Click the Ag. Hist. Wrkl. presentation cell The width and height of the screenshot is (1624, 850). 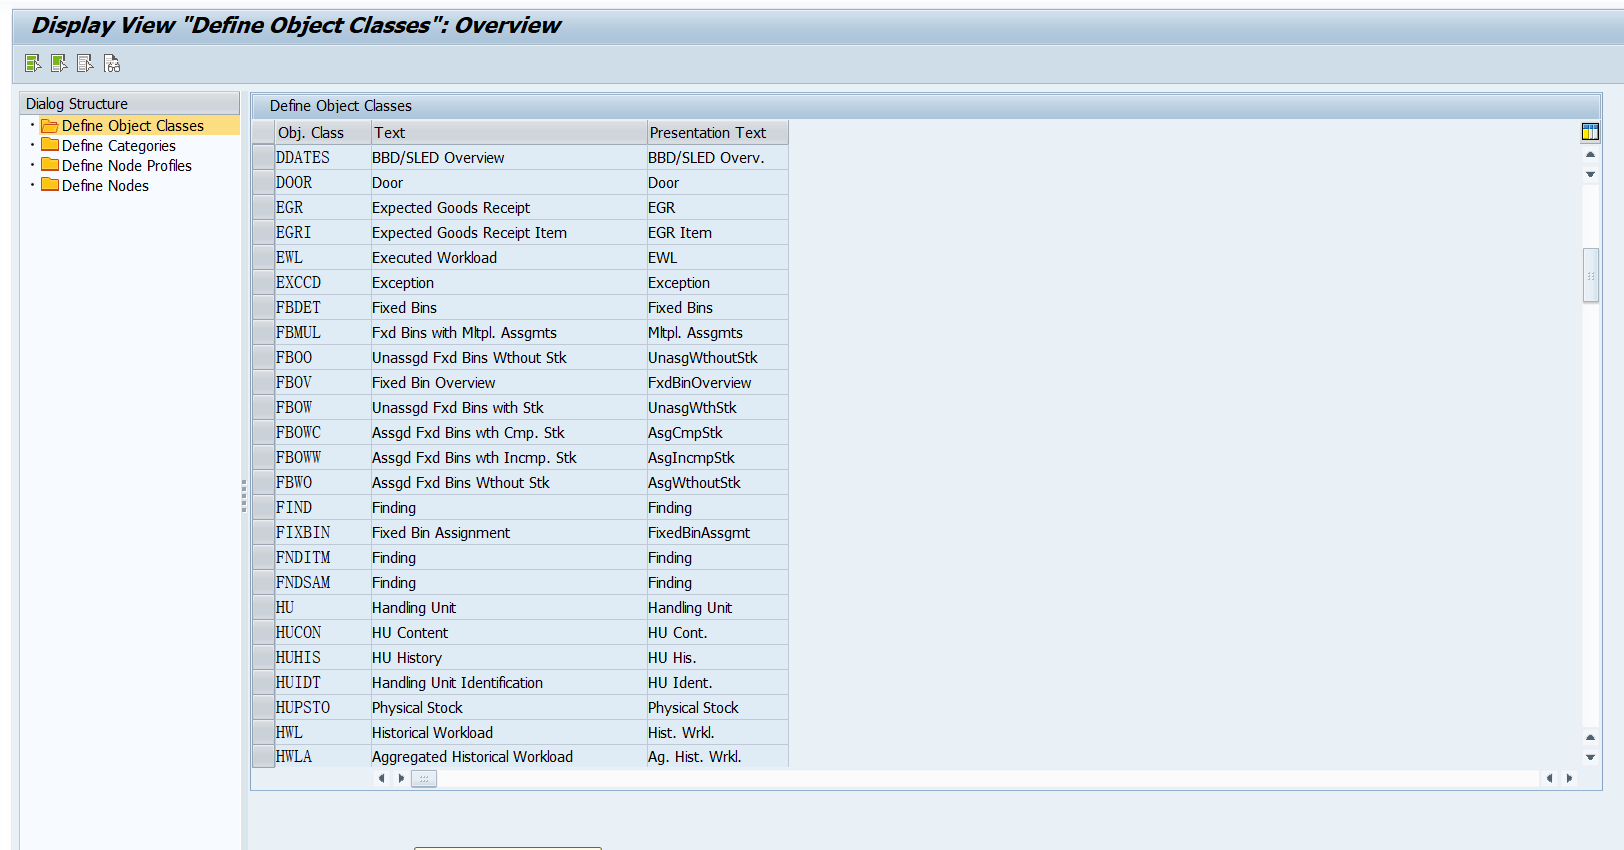[717, 756]
